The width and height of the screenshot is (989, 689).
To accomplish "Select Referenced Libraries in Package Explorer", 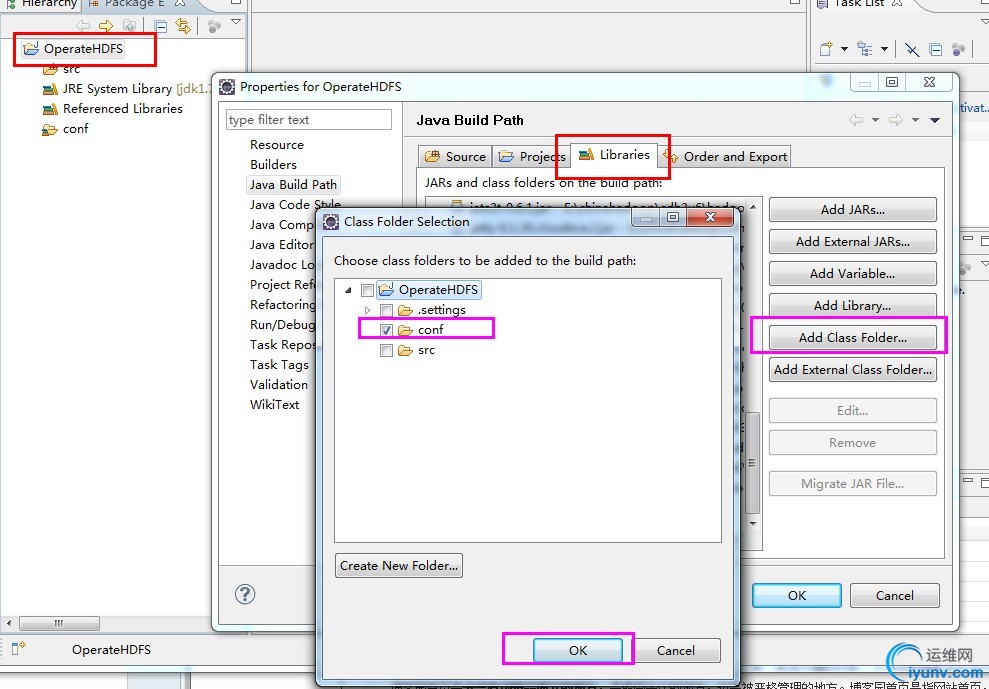I will pos(112,109).
